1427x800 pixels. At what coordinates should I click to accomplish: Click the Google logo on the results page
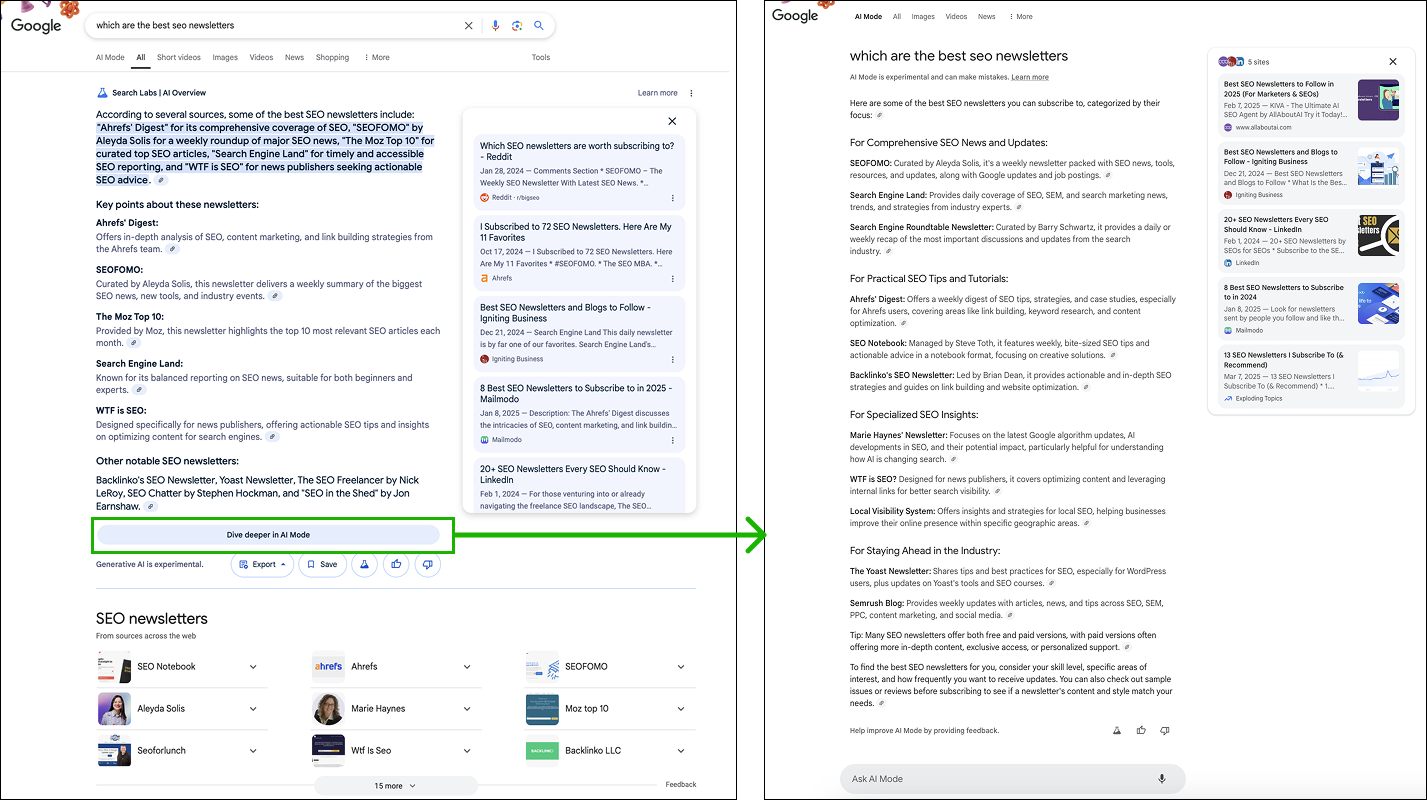click(x=36, y=26)
